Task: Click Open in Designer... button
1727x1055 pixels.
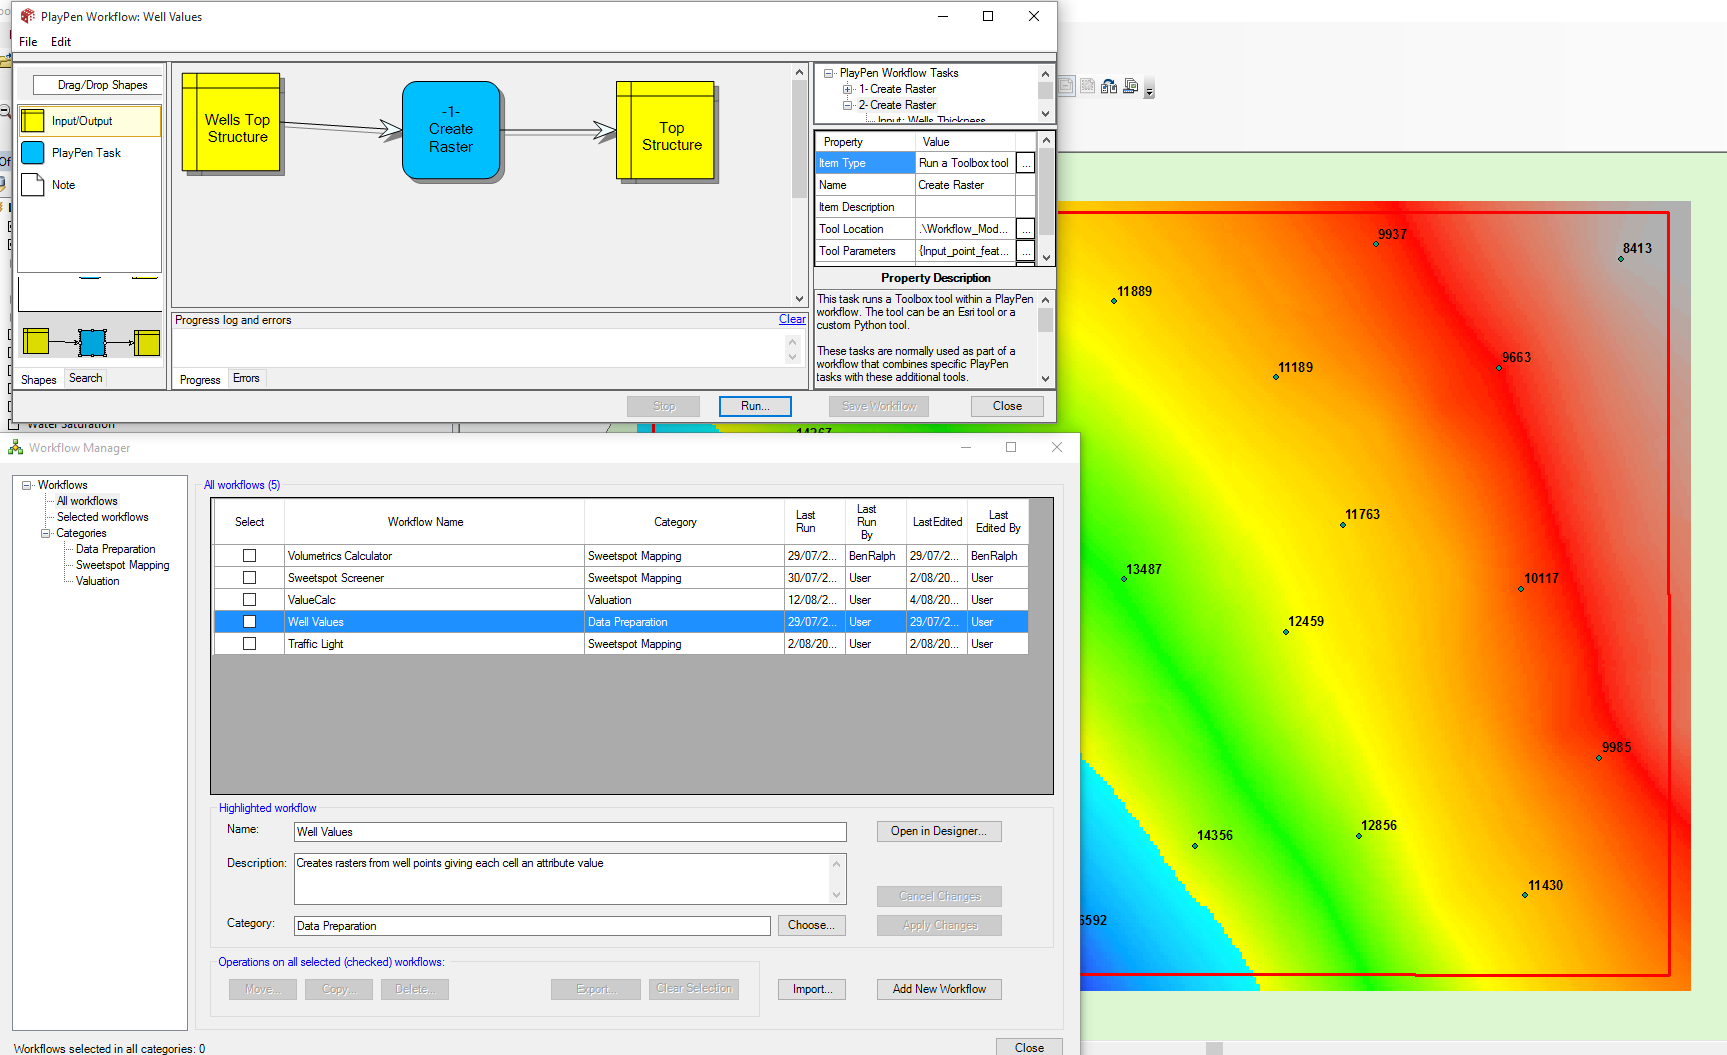Action: 939,831
